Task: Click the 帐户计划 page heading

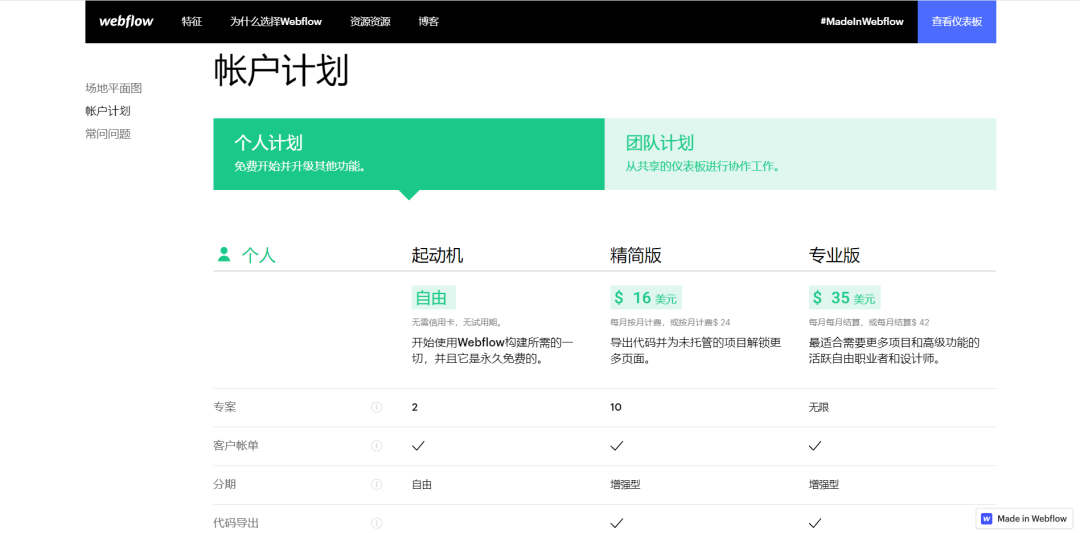Action: tap(281, 71)
